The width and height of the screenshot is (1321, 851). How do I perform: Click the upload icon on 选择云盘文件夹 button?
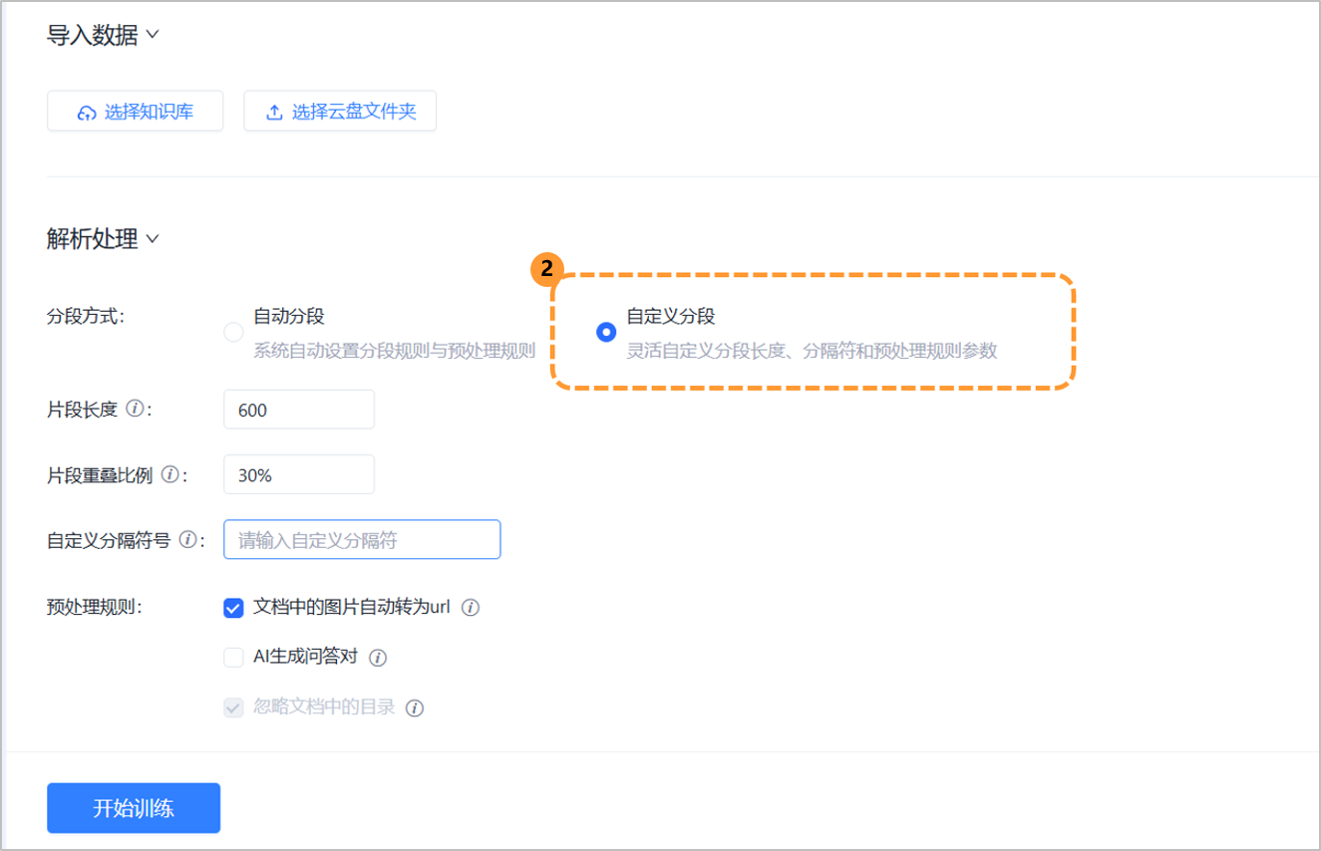coord(273,111)
